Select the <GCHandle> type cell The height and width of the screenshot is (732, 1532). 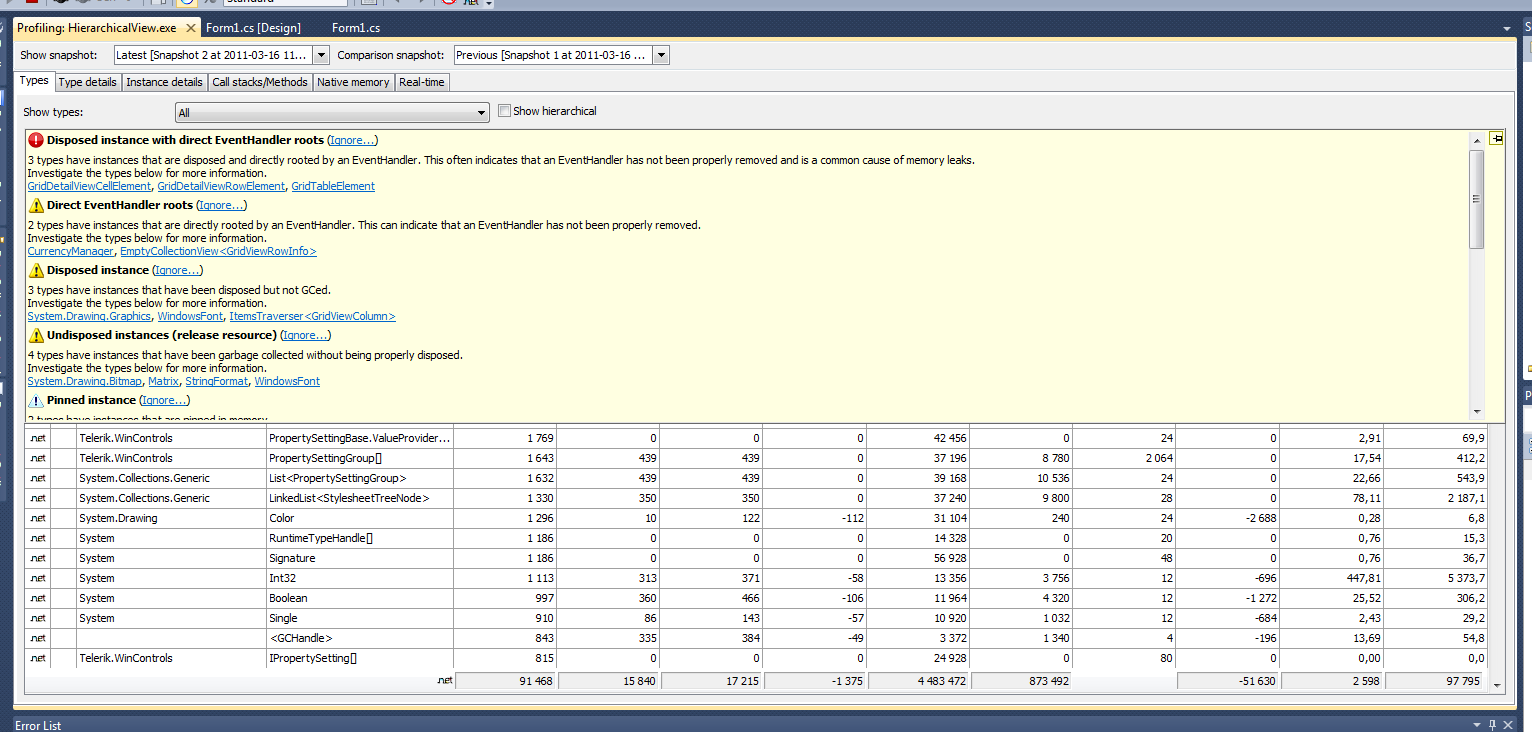(360, 638)
